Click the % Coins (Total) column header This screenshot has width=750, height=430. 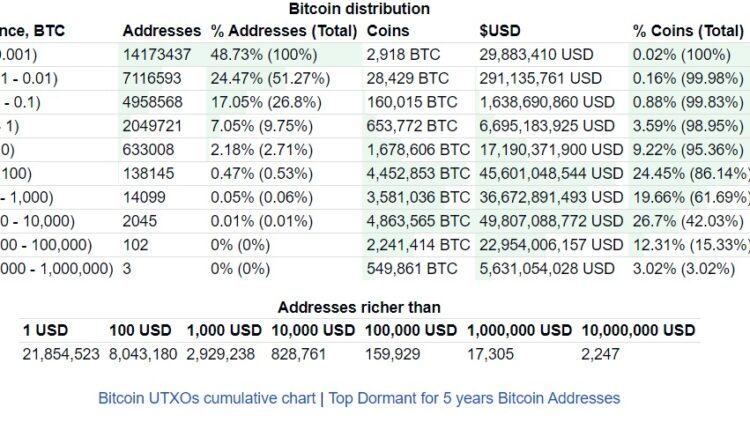[x=688, y=31]
